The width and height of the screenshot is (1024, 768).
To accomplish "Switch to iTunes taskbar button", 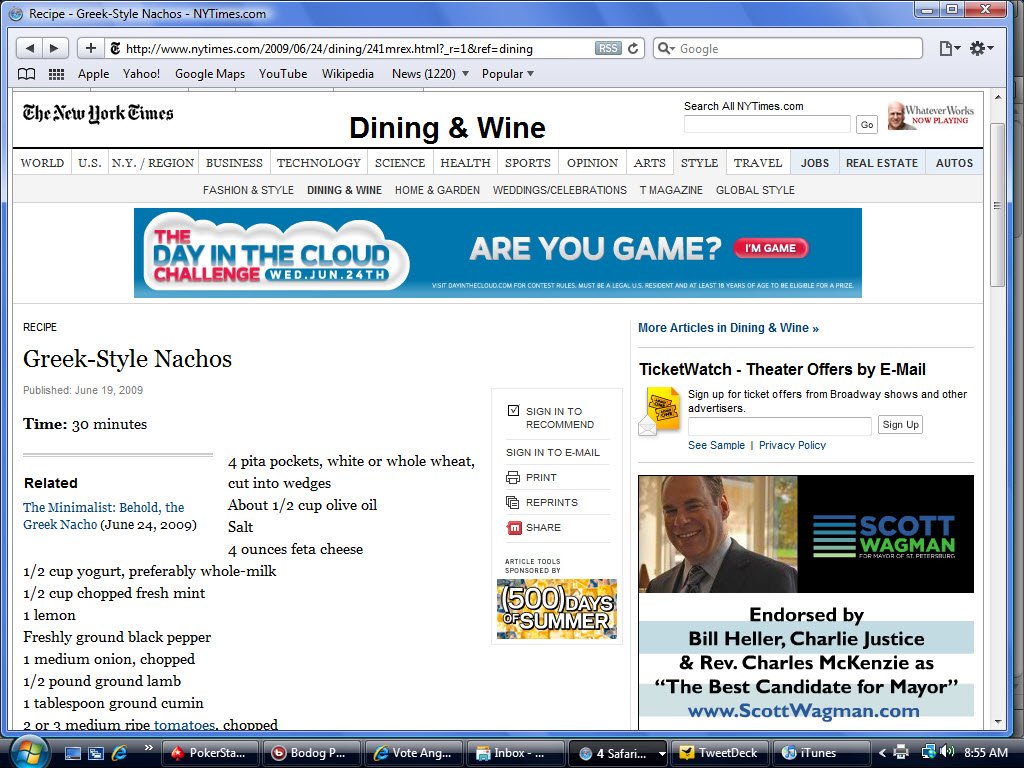I will pyautogui.click(x=821, y=753).
